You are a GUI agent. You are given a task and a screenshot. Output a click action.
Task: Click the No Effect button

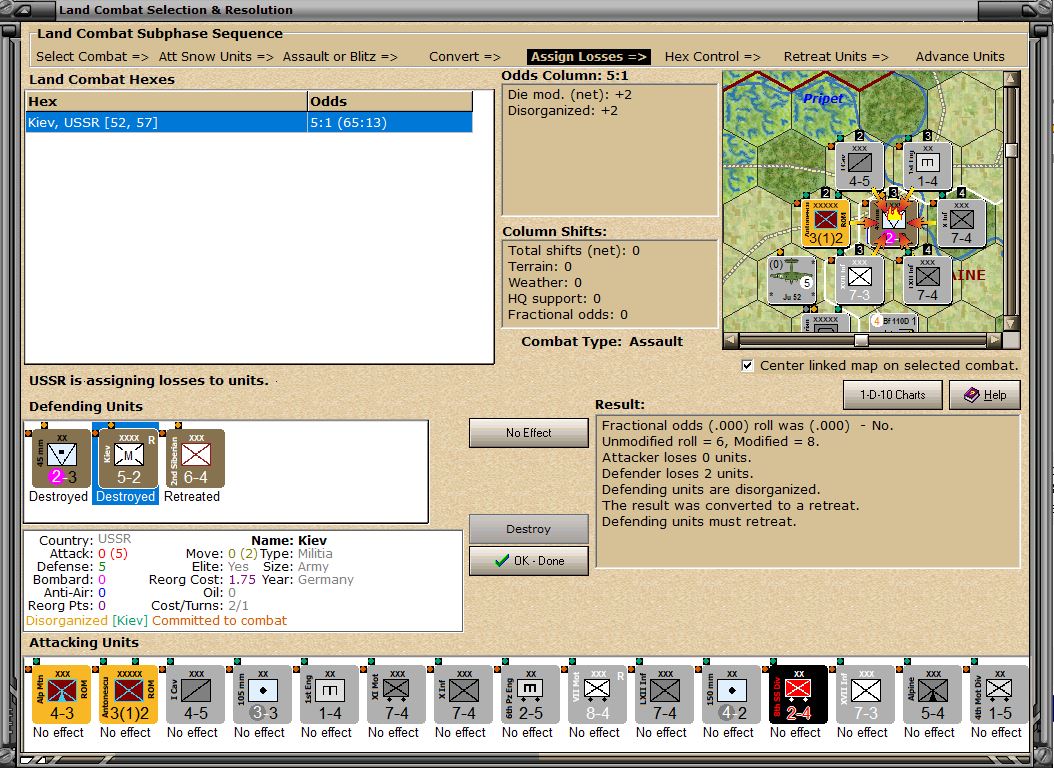pyautogui.click(x=528, y=433)
